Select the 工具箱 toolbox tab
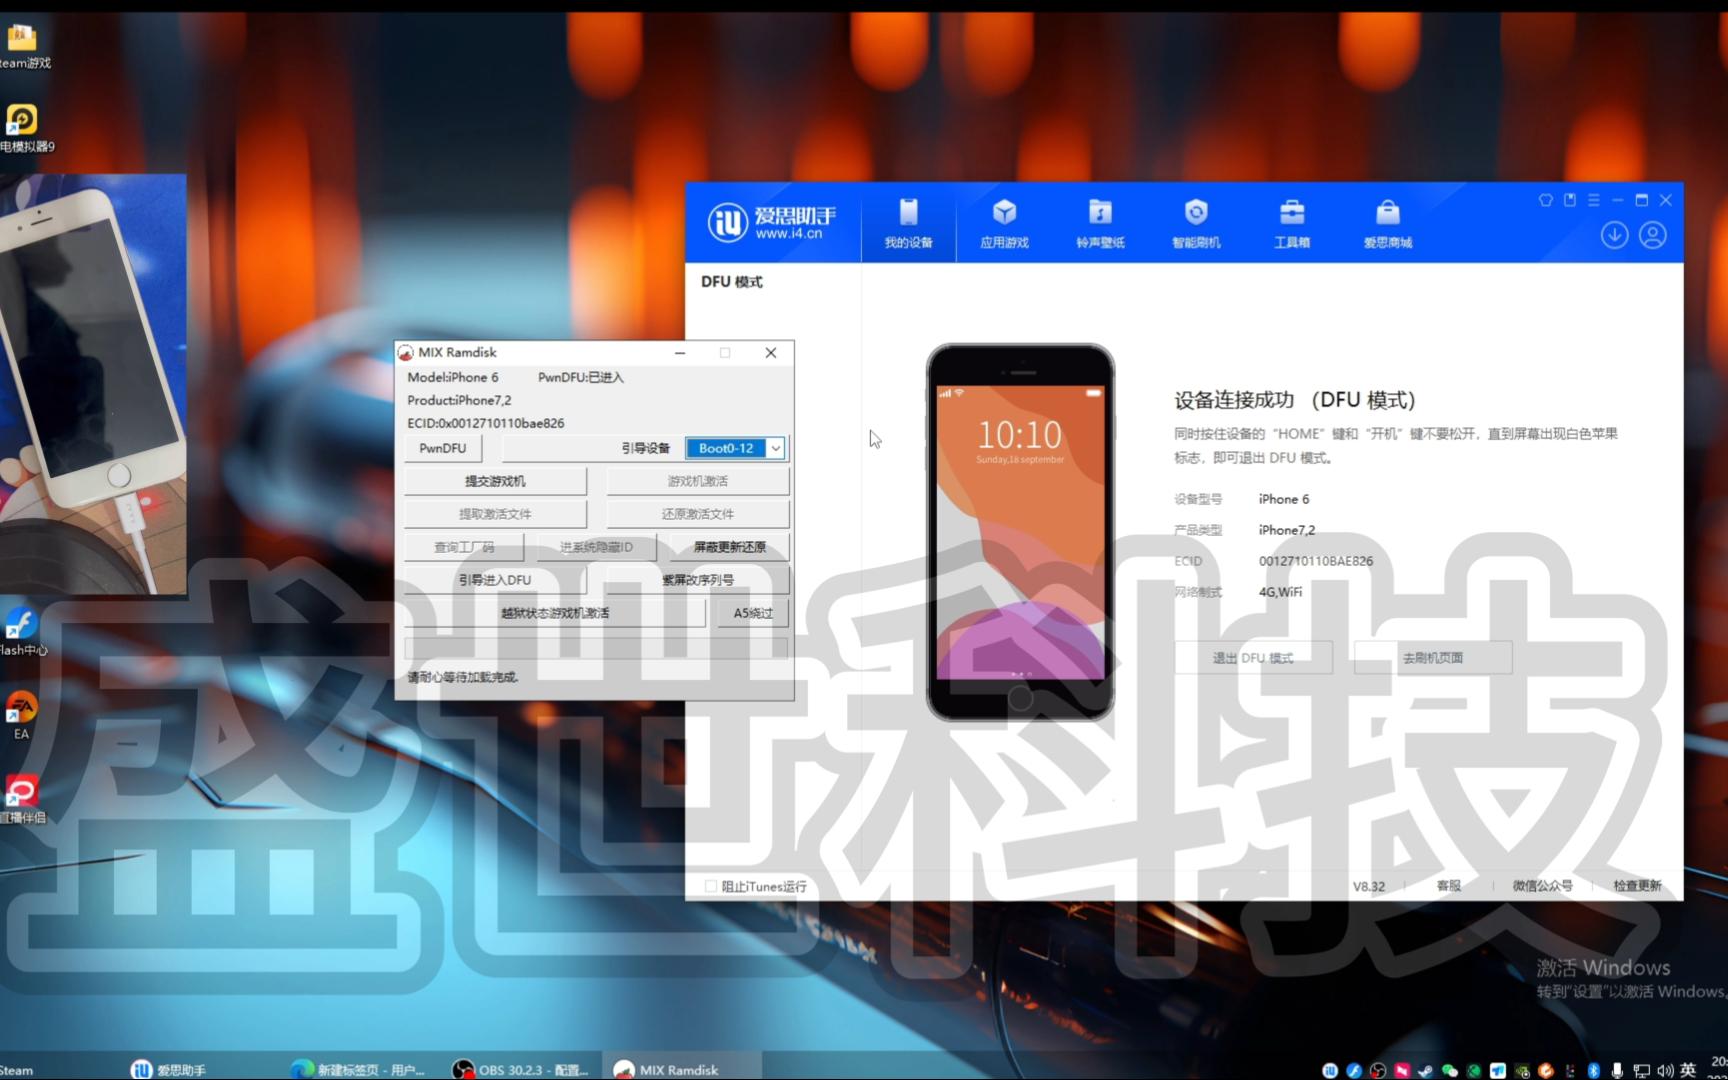This screenshot has width=1728, height=1080. coord(1292,223)
